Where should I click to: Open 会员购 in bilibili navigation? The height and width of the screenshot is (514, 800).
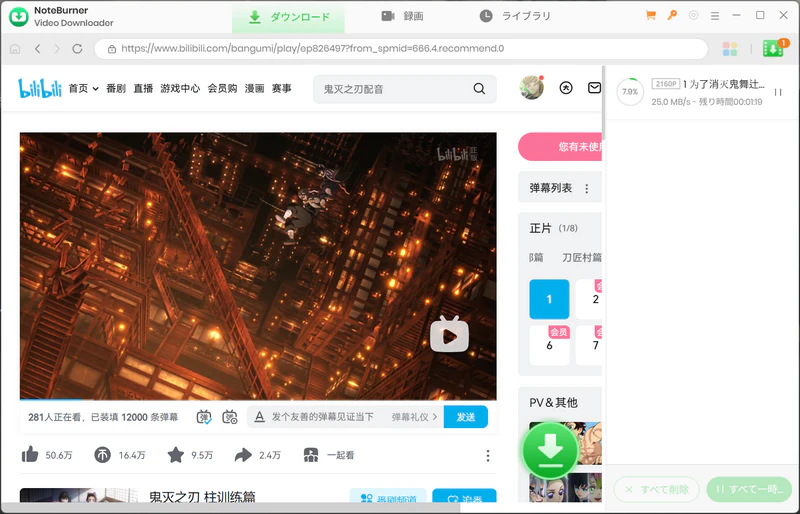coord(222,88)
